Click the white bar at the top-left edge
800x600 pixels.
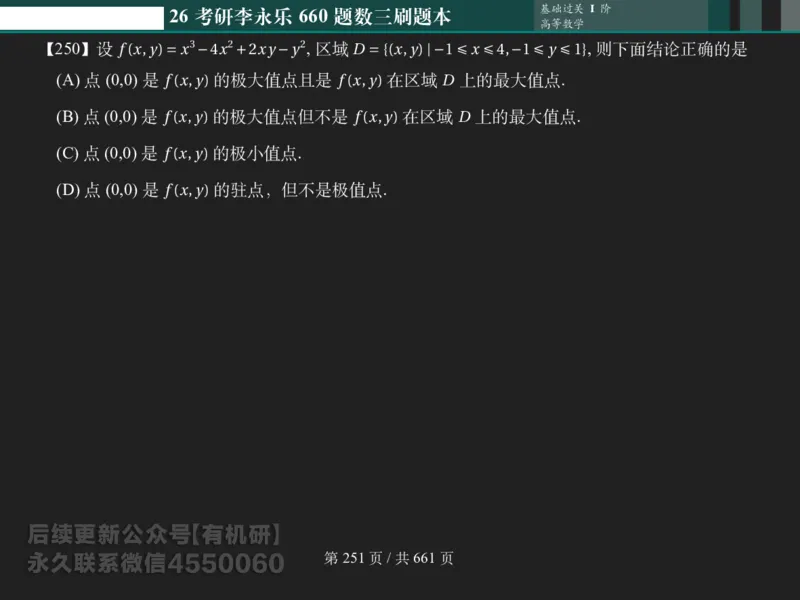point(80,15)
